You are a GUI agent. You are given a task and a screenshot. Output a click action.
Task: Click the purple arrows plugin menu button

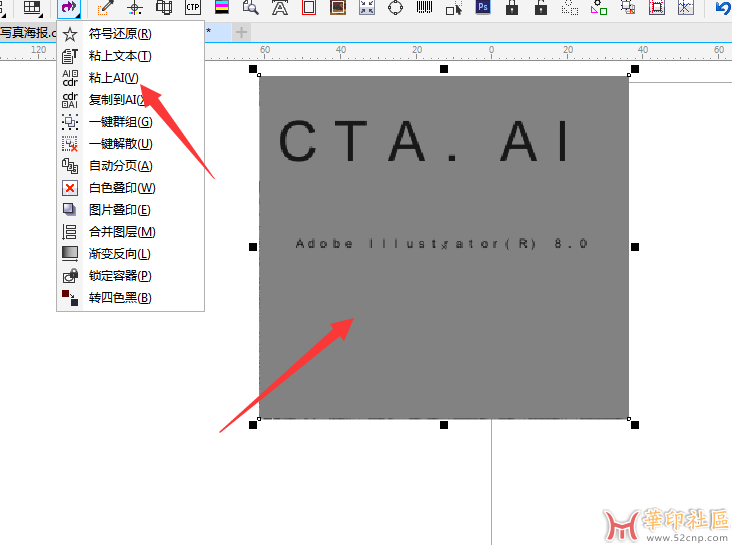click(69, 7)
